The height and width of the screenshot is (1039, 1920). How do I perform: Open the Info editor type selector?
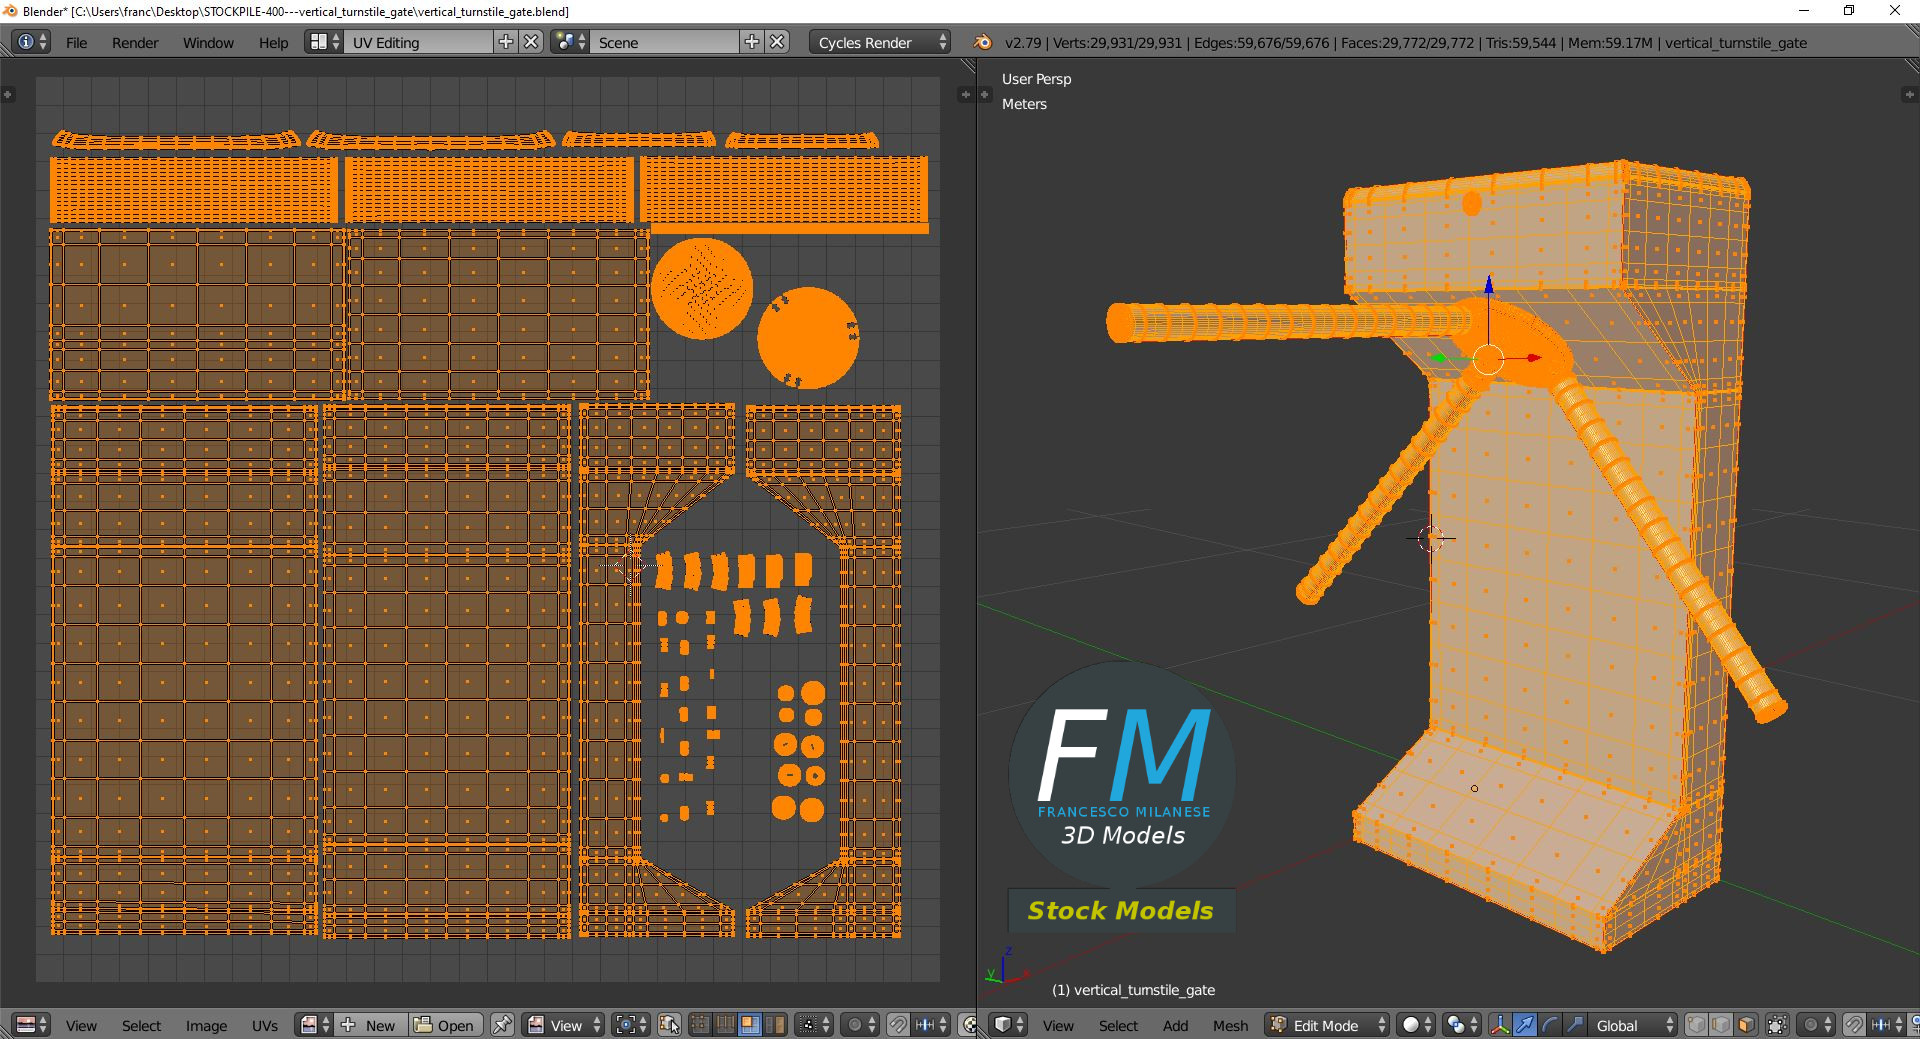click(32, 42)
